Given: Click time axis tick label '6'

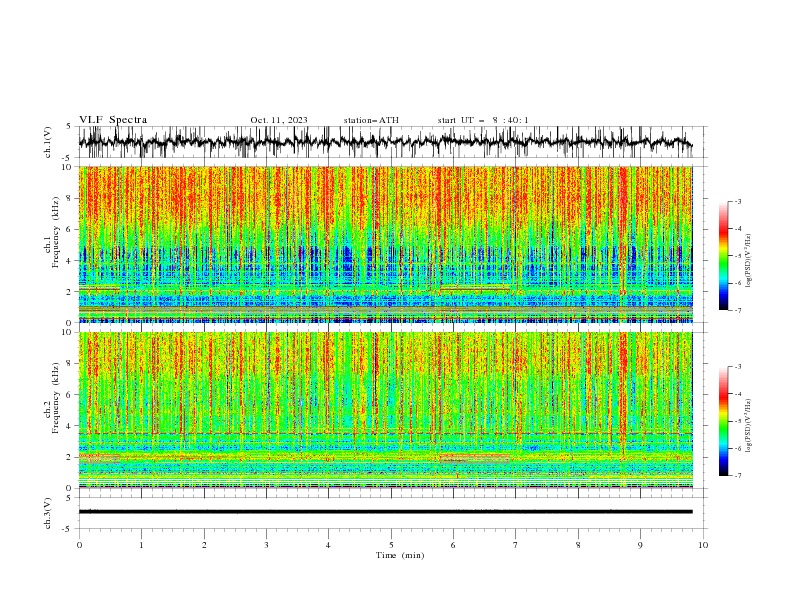Looking at the screenshot, I should click(x=453, y=545).
